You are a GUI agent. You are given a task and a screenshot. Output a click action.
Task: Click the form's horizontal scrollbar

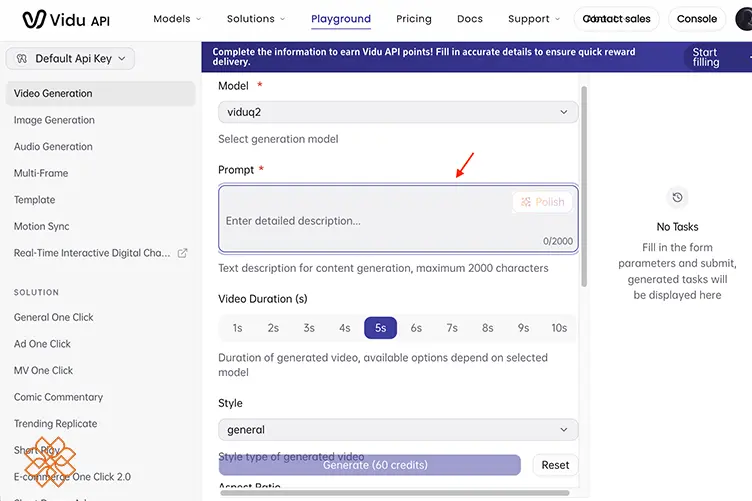point(395,493)
